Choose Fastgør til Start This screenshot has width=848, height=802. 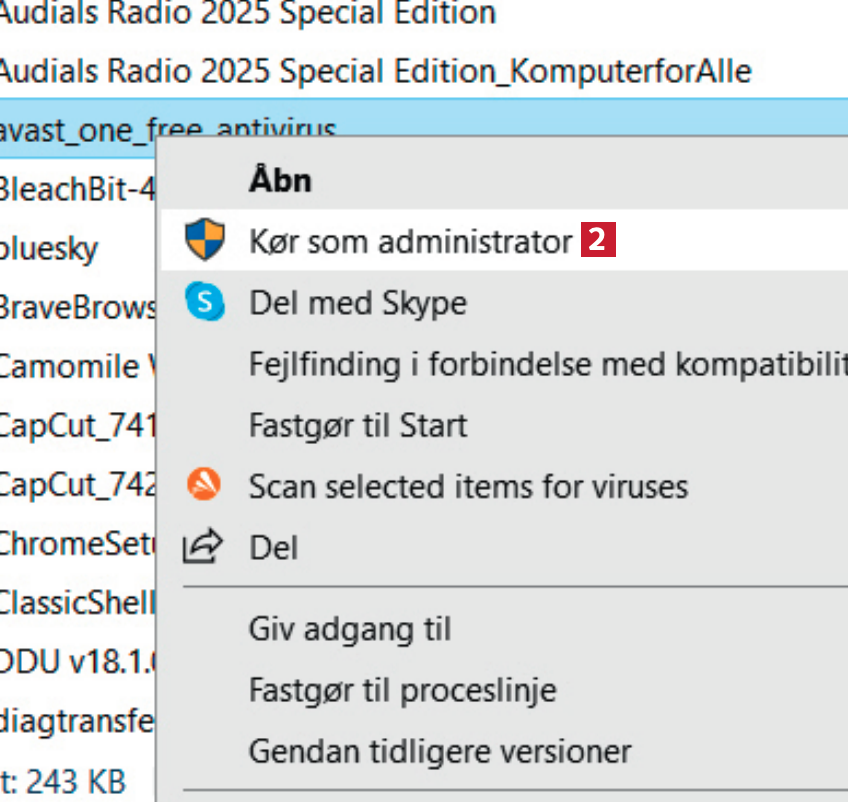357,426
